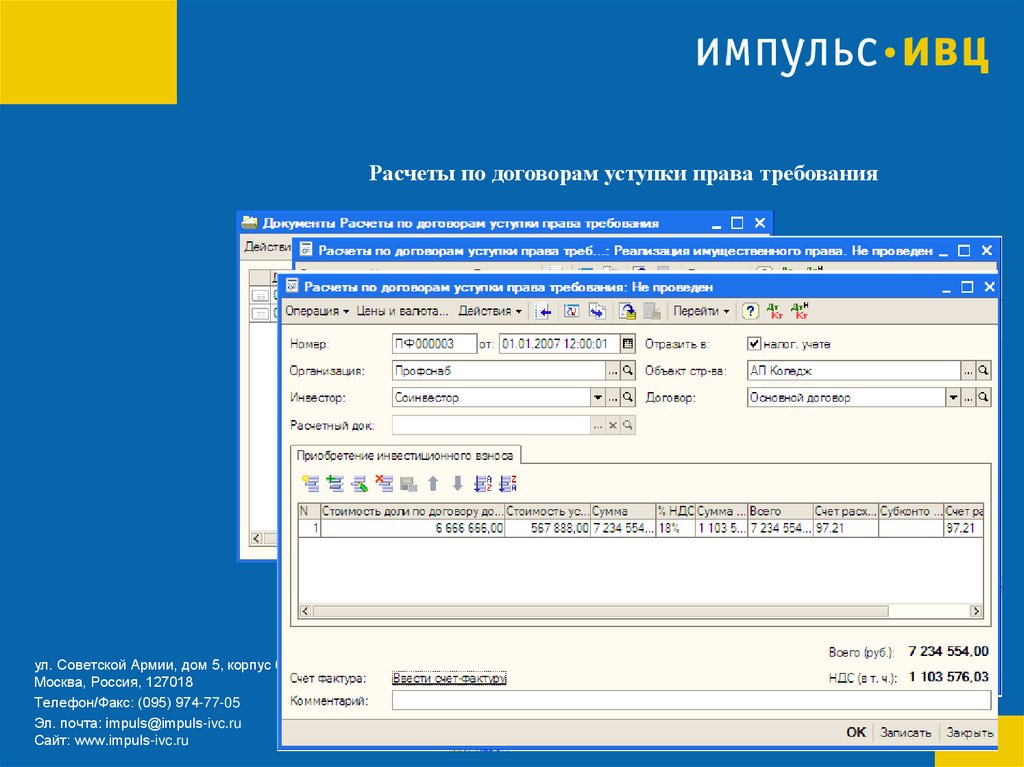Copy the current table row icon

[335, 483]
